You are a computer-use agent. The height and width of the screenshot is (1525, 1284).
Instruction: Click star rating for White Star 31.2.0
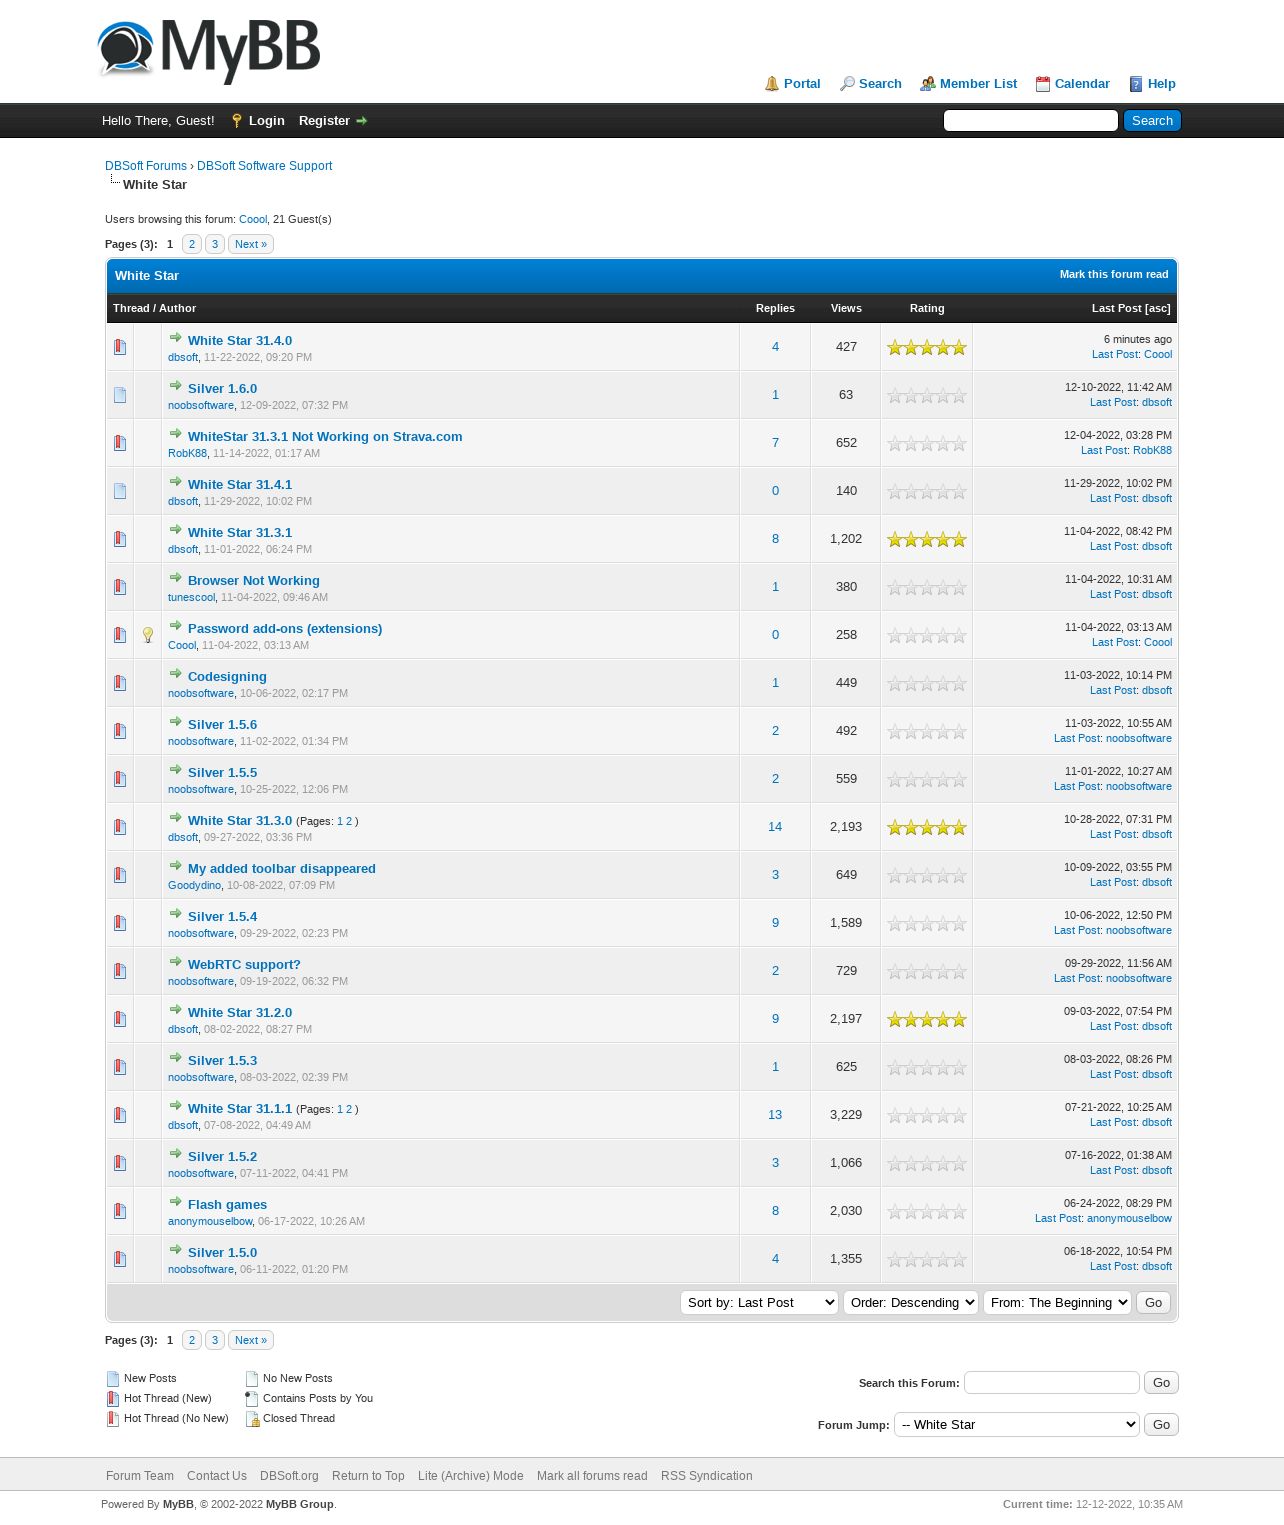[927, 1019]
